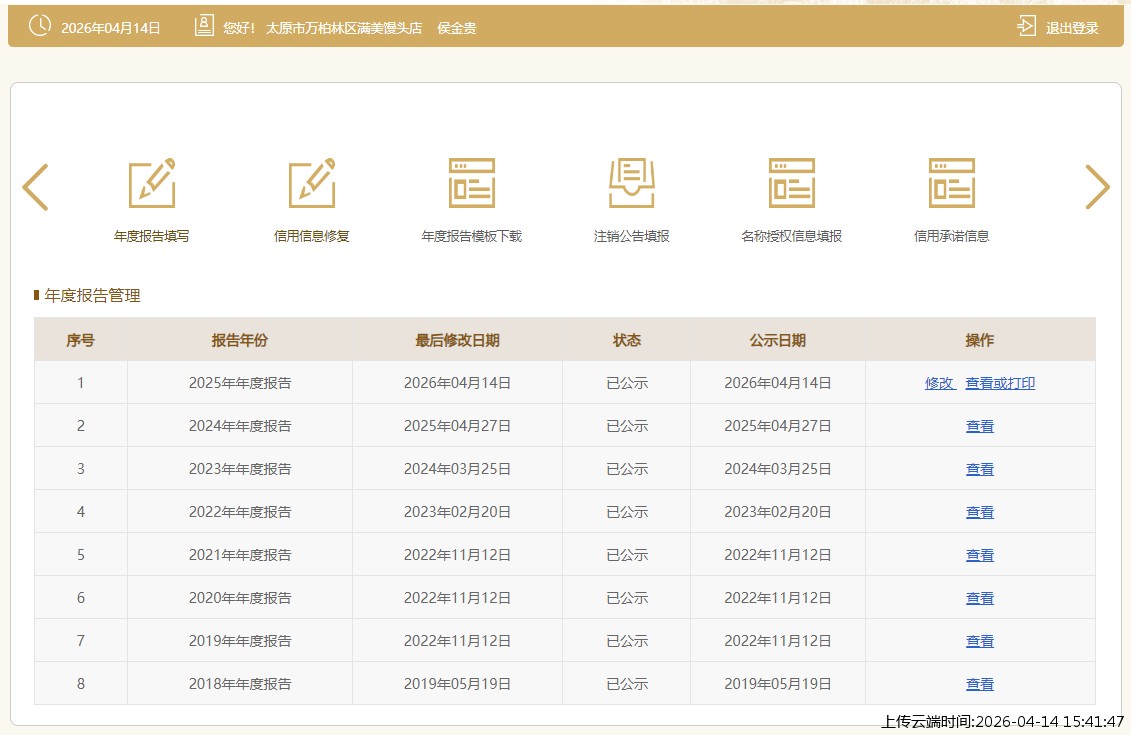Click the 信用信息修复 icon
The height and width of the screenshot is (735, 1131).
tap(312, 184)
